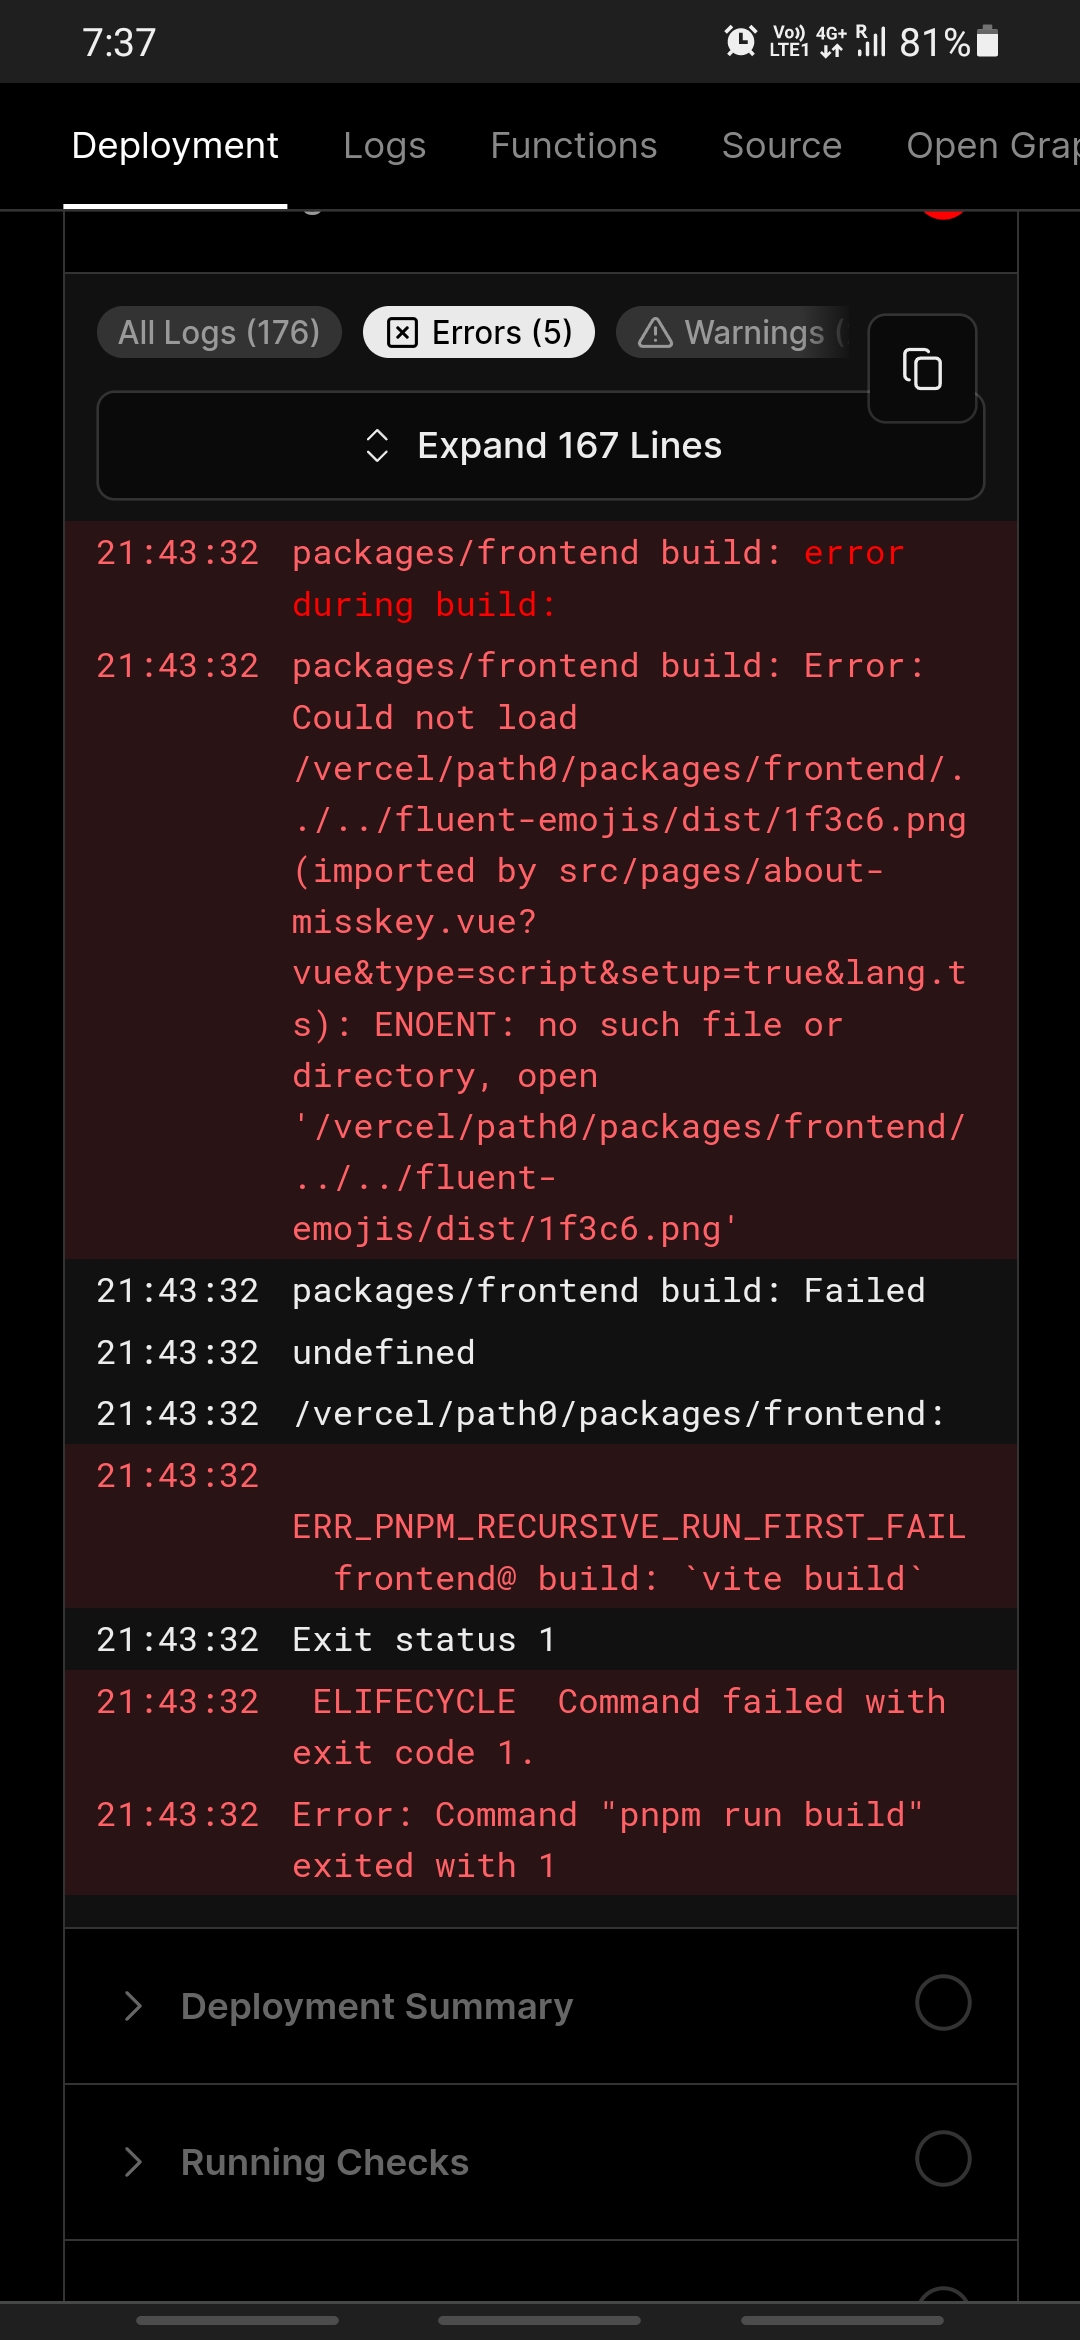Expand the Running Checks section
The image size is (1080, 2340).
[324, 2162]
